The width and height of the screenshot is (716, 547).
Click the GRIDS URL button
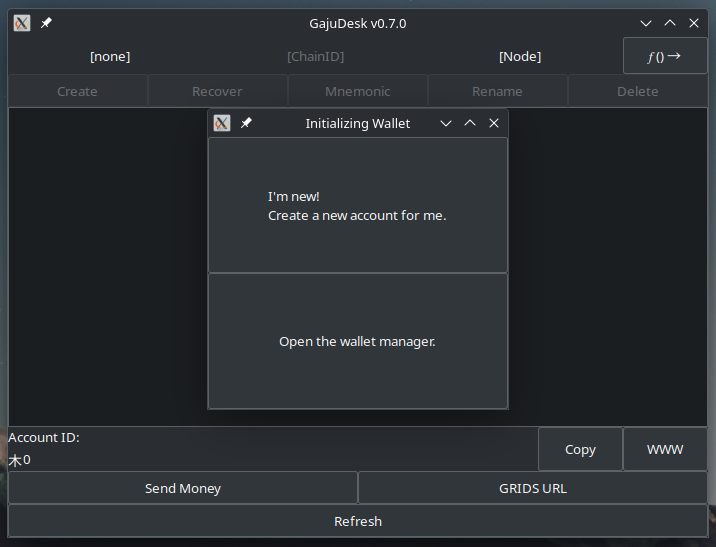[x=532, y=488]
